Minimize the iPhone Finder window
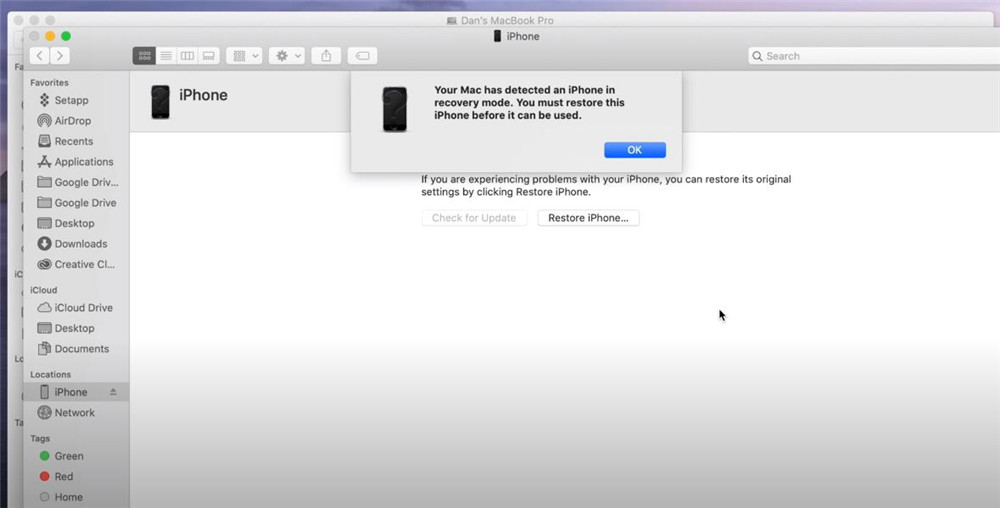Image resolution: width=1000 pixels, height=508 pixels. (x=50, y=36)
